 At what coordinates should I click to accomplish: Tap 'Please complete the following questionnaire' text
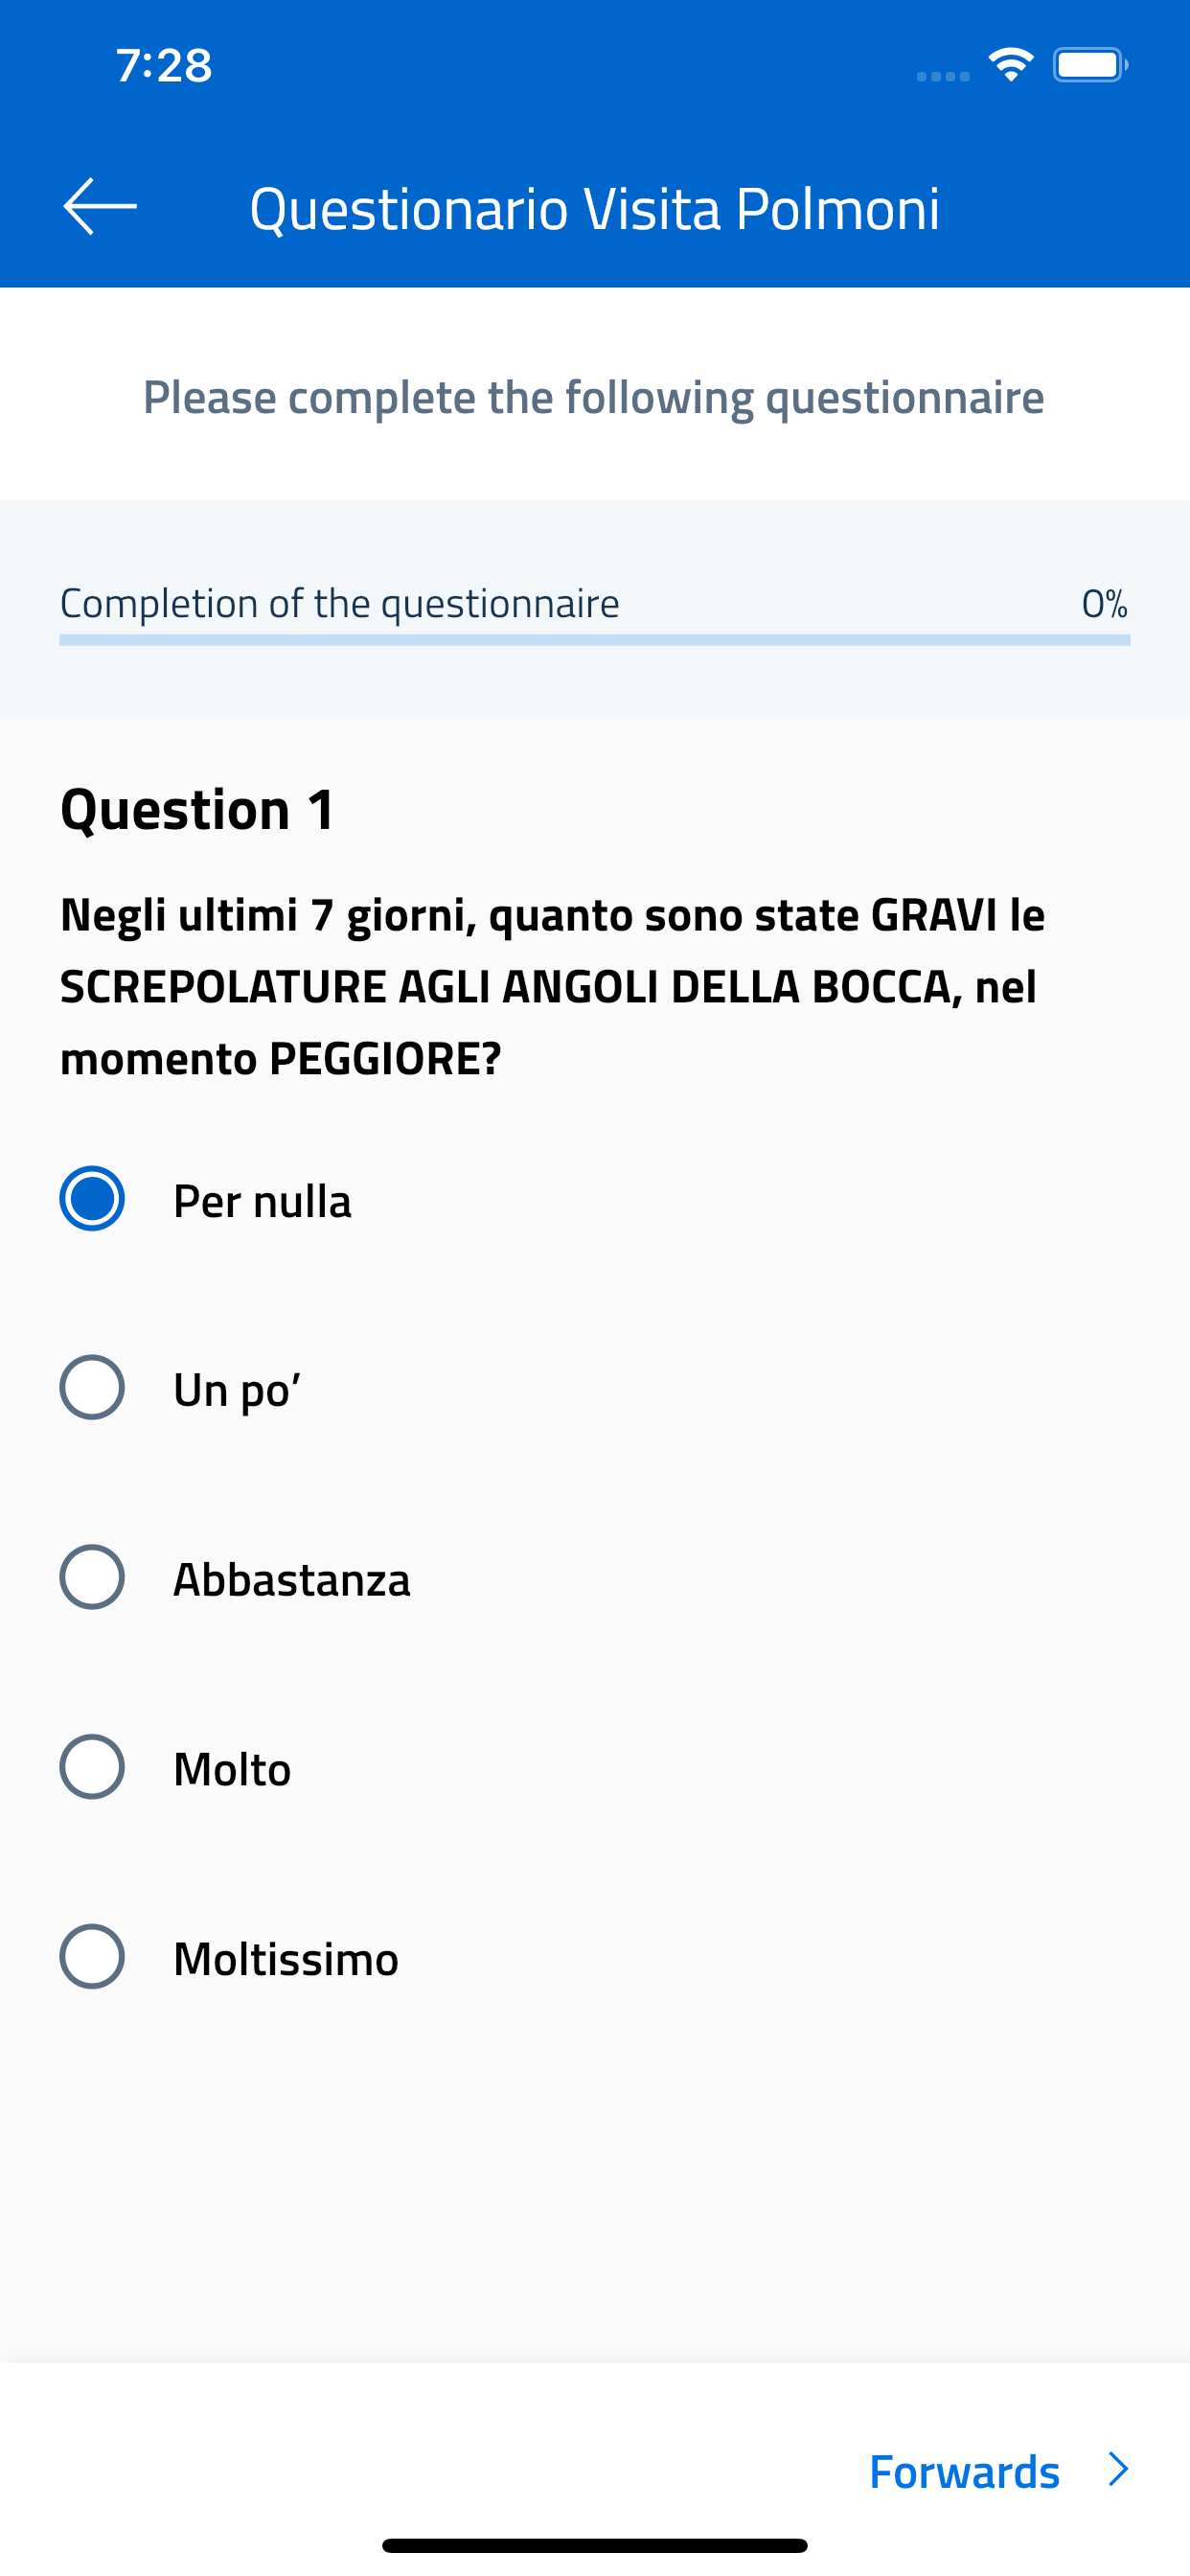(x=594, y=397)
